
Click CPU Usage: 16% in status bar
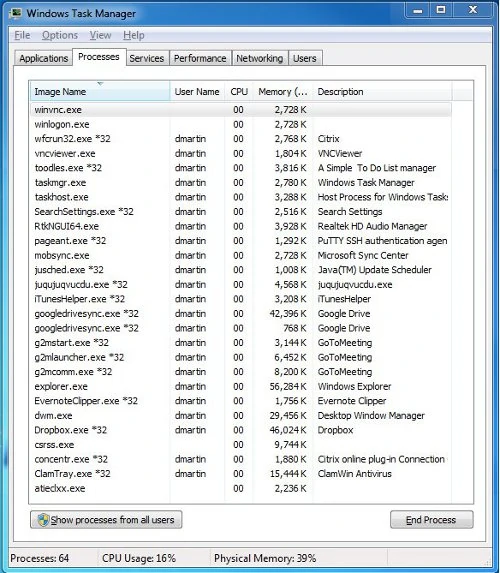click(x=139, y=558)
